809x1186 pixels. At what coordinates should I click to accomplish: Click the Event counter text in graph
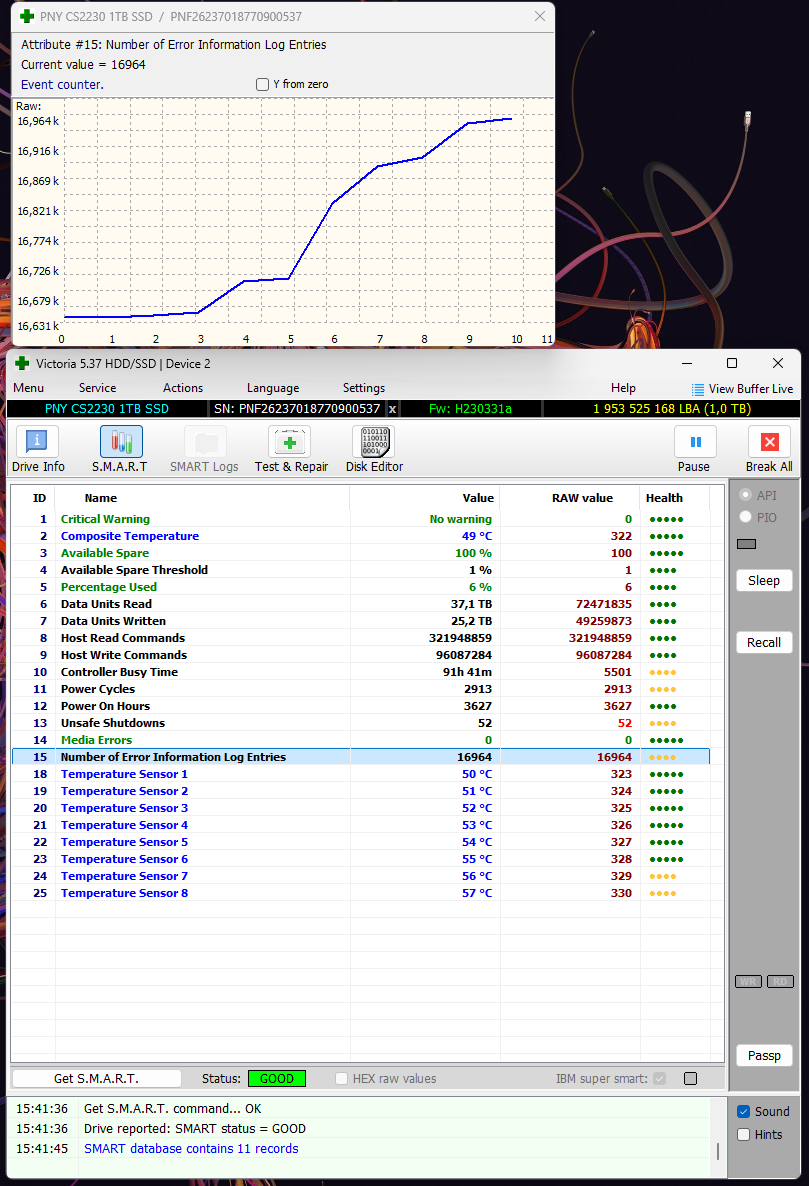(x=62, y=85)
